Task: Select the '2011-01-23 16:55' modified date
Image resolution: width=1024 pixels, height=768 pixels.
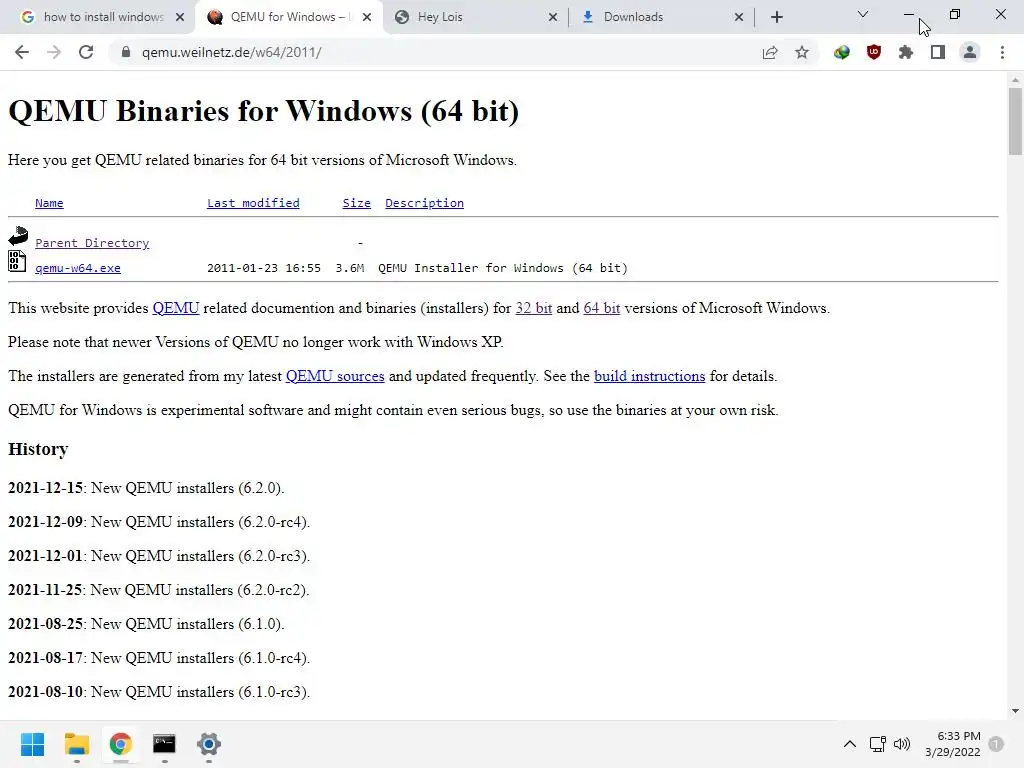Action: (x=264, y=268)
